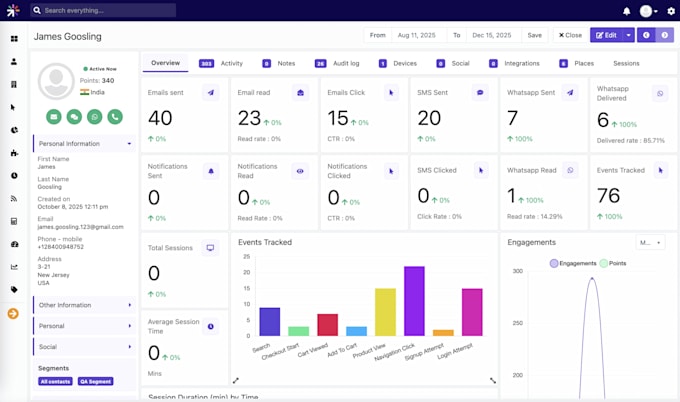Click the Edit contact button

606,35
